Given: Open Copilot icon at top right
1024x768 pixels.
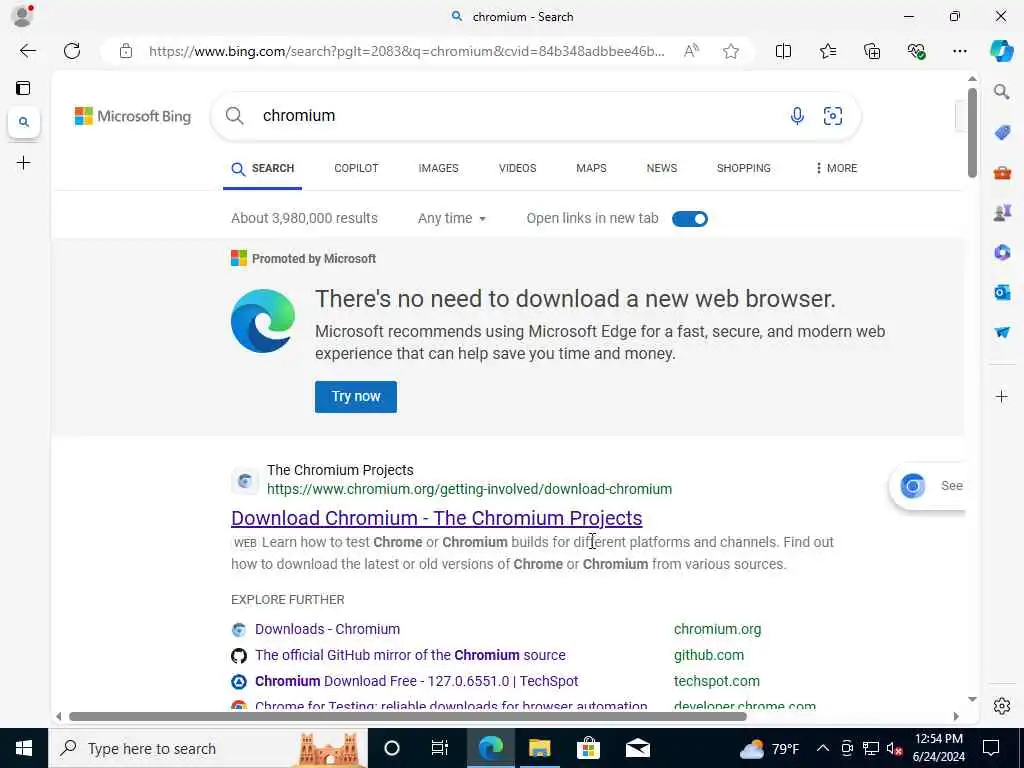Looking at the screenshot, I should (1001, 51).
